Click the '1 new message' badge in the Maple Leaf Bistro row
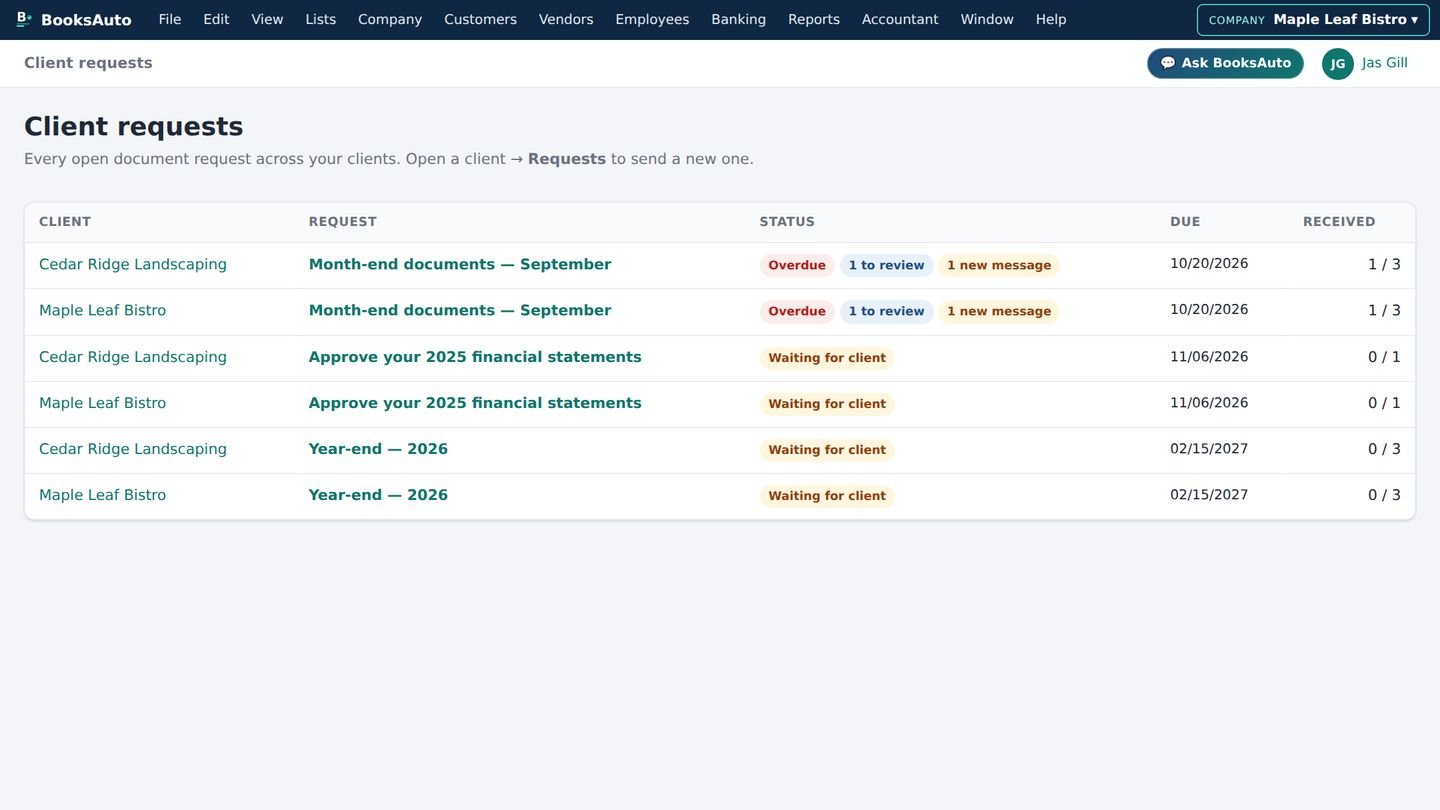 [x=999, y=311]
